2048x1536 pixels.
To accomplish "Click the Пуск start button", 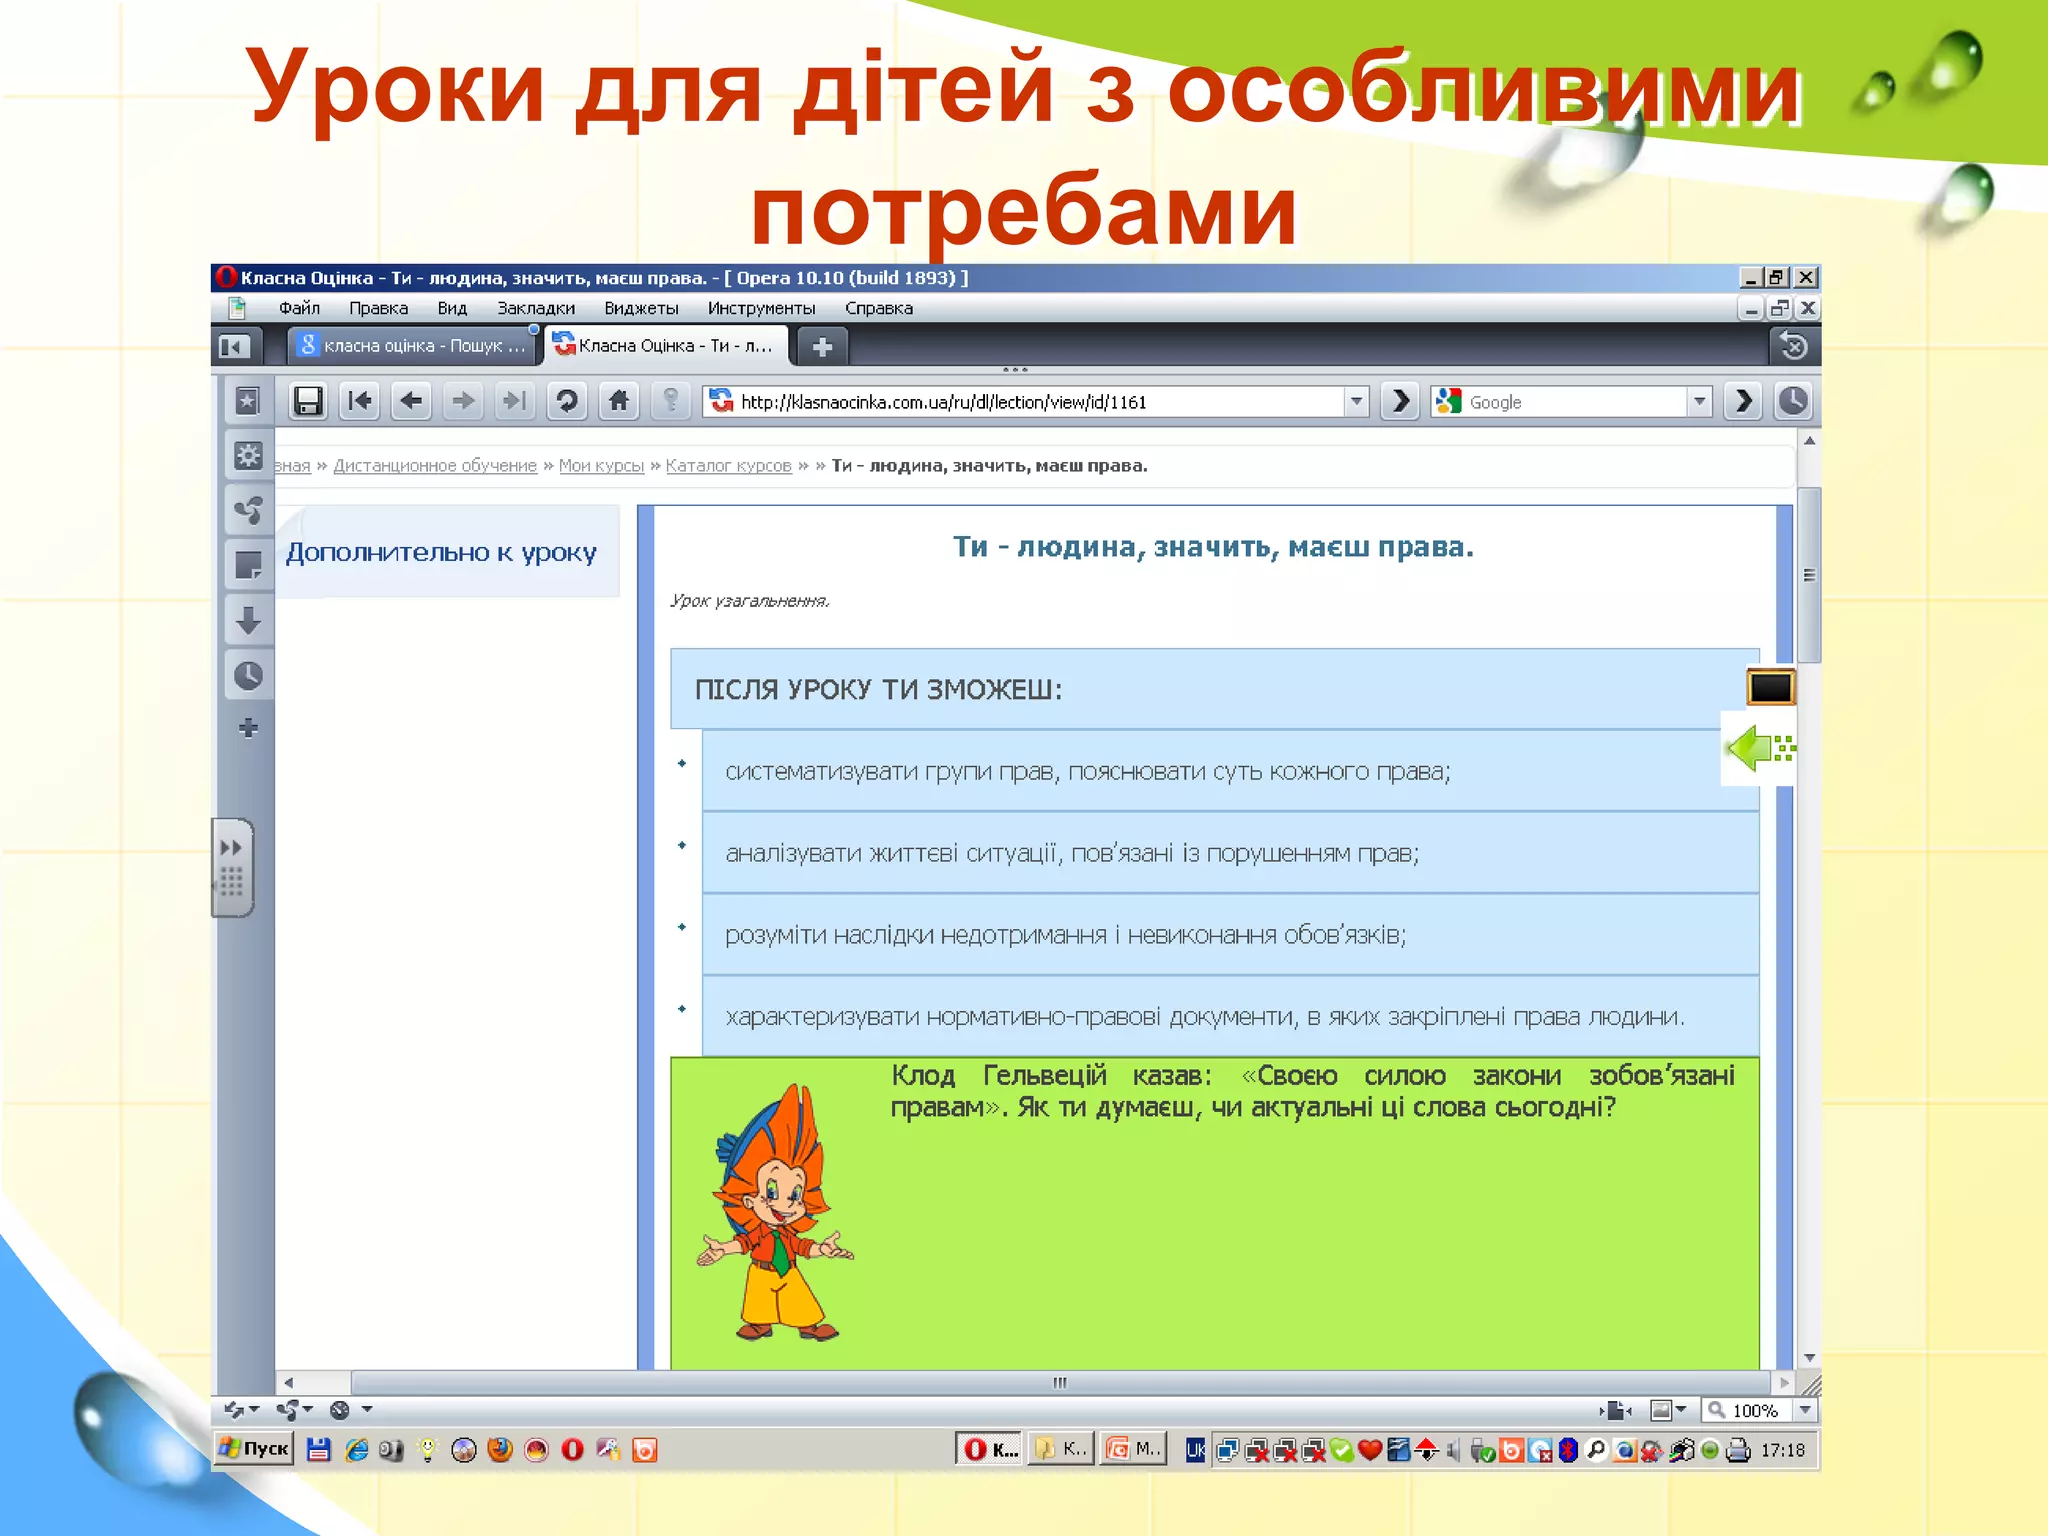I will (254, 1449).
